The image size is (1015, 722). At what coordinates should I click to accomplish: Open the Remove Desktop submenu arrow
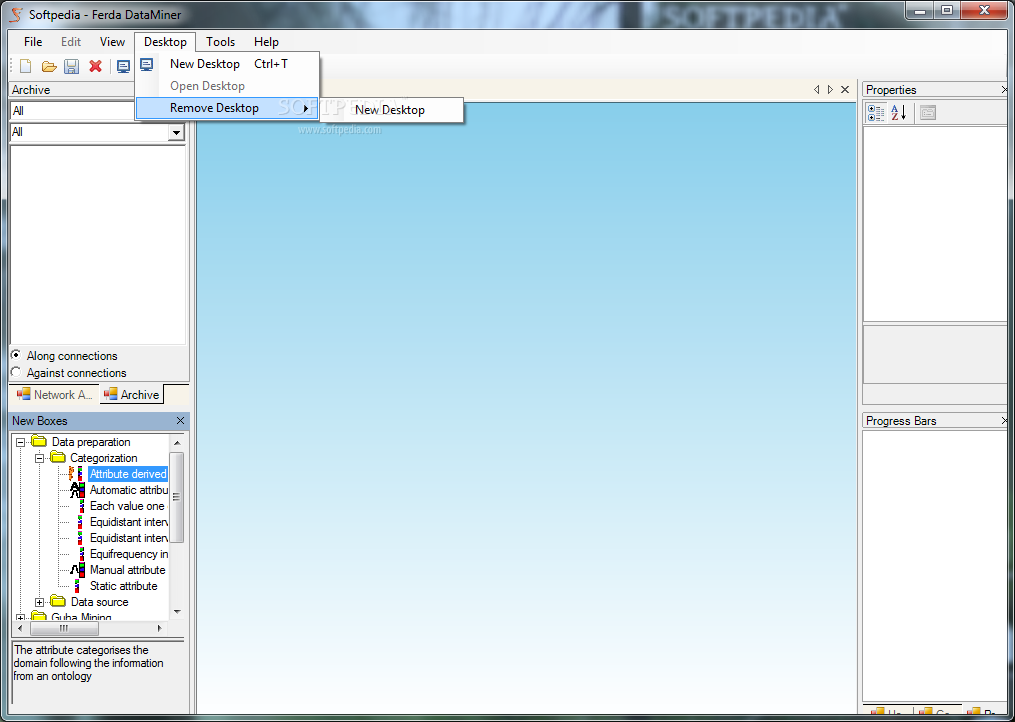[306, 108]
